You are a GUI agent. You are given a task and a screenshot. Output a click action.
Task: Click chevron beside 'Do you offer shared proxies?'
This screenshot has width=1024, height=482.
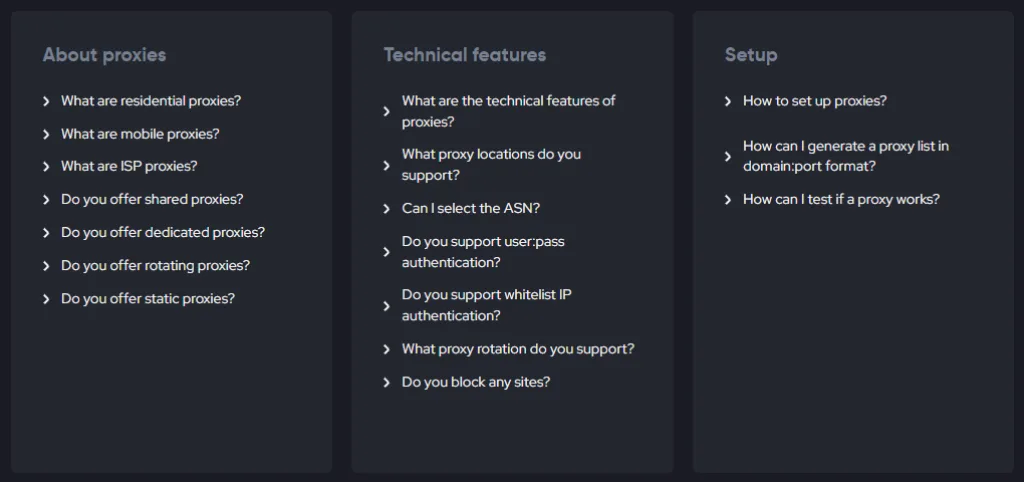(x=46, y=200)
